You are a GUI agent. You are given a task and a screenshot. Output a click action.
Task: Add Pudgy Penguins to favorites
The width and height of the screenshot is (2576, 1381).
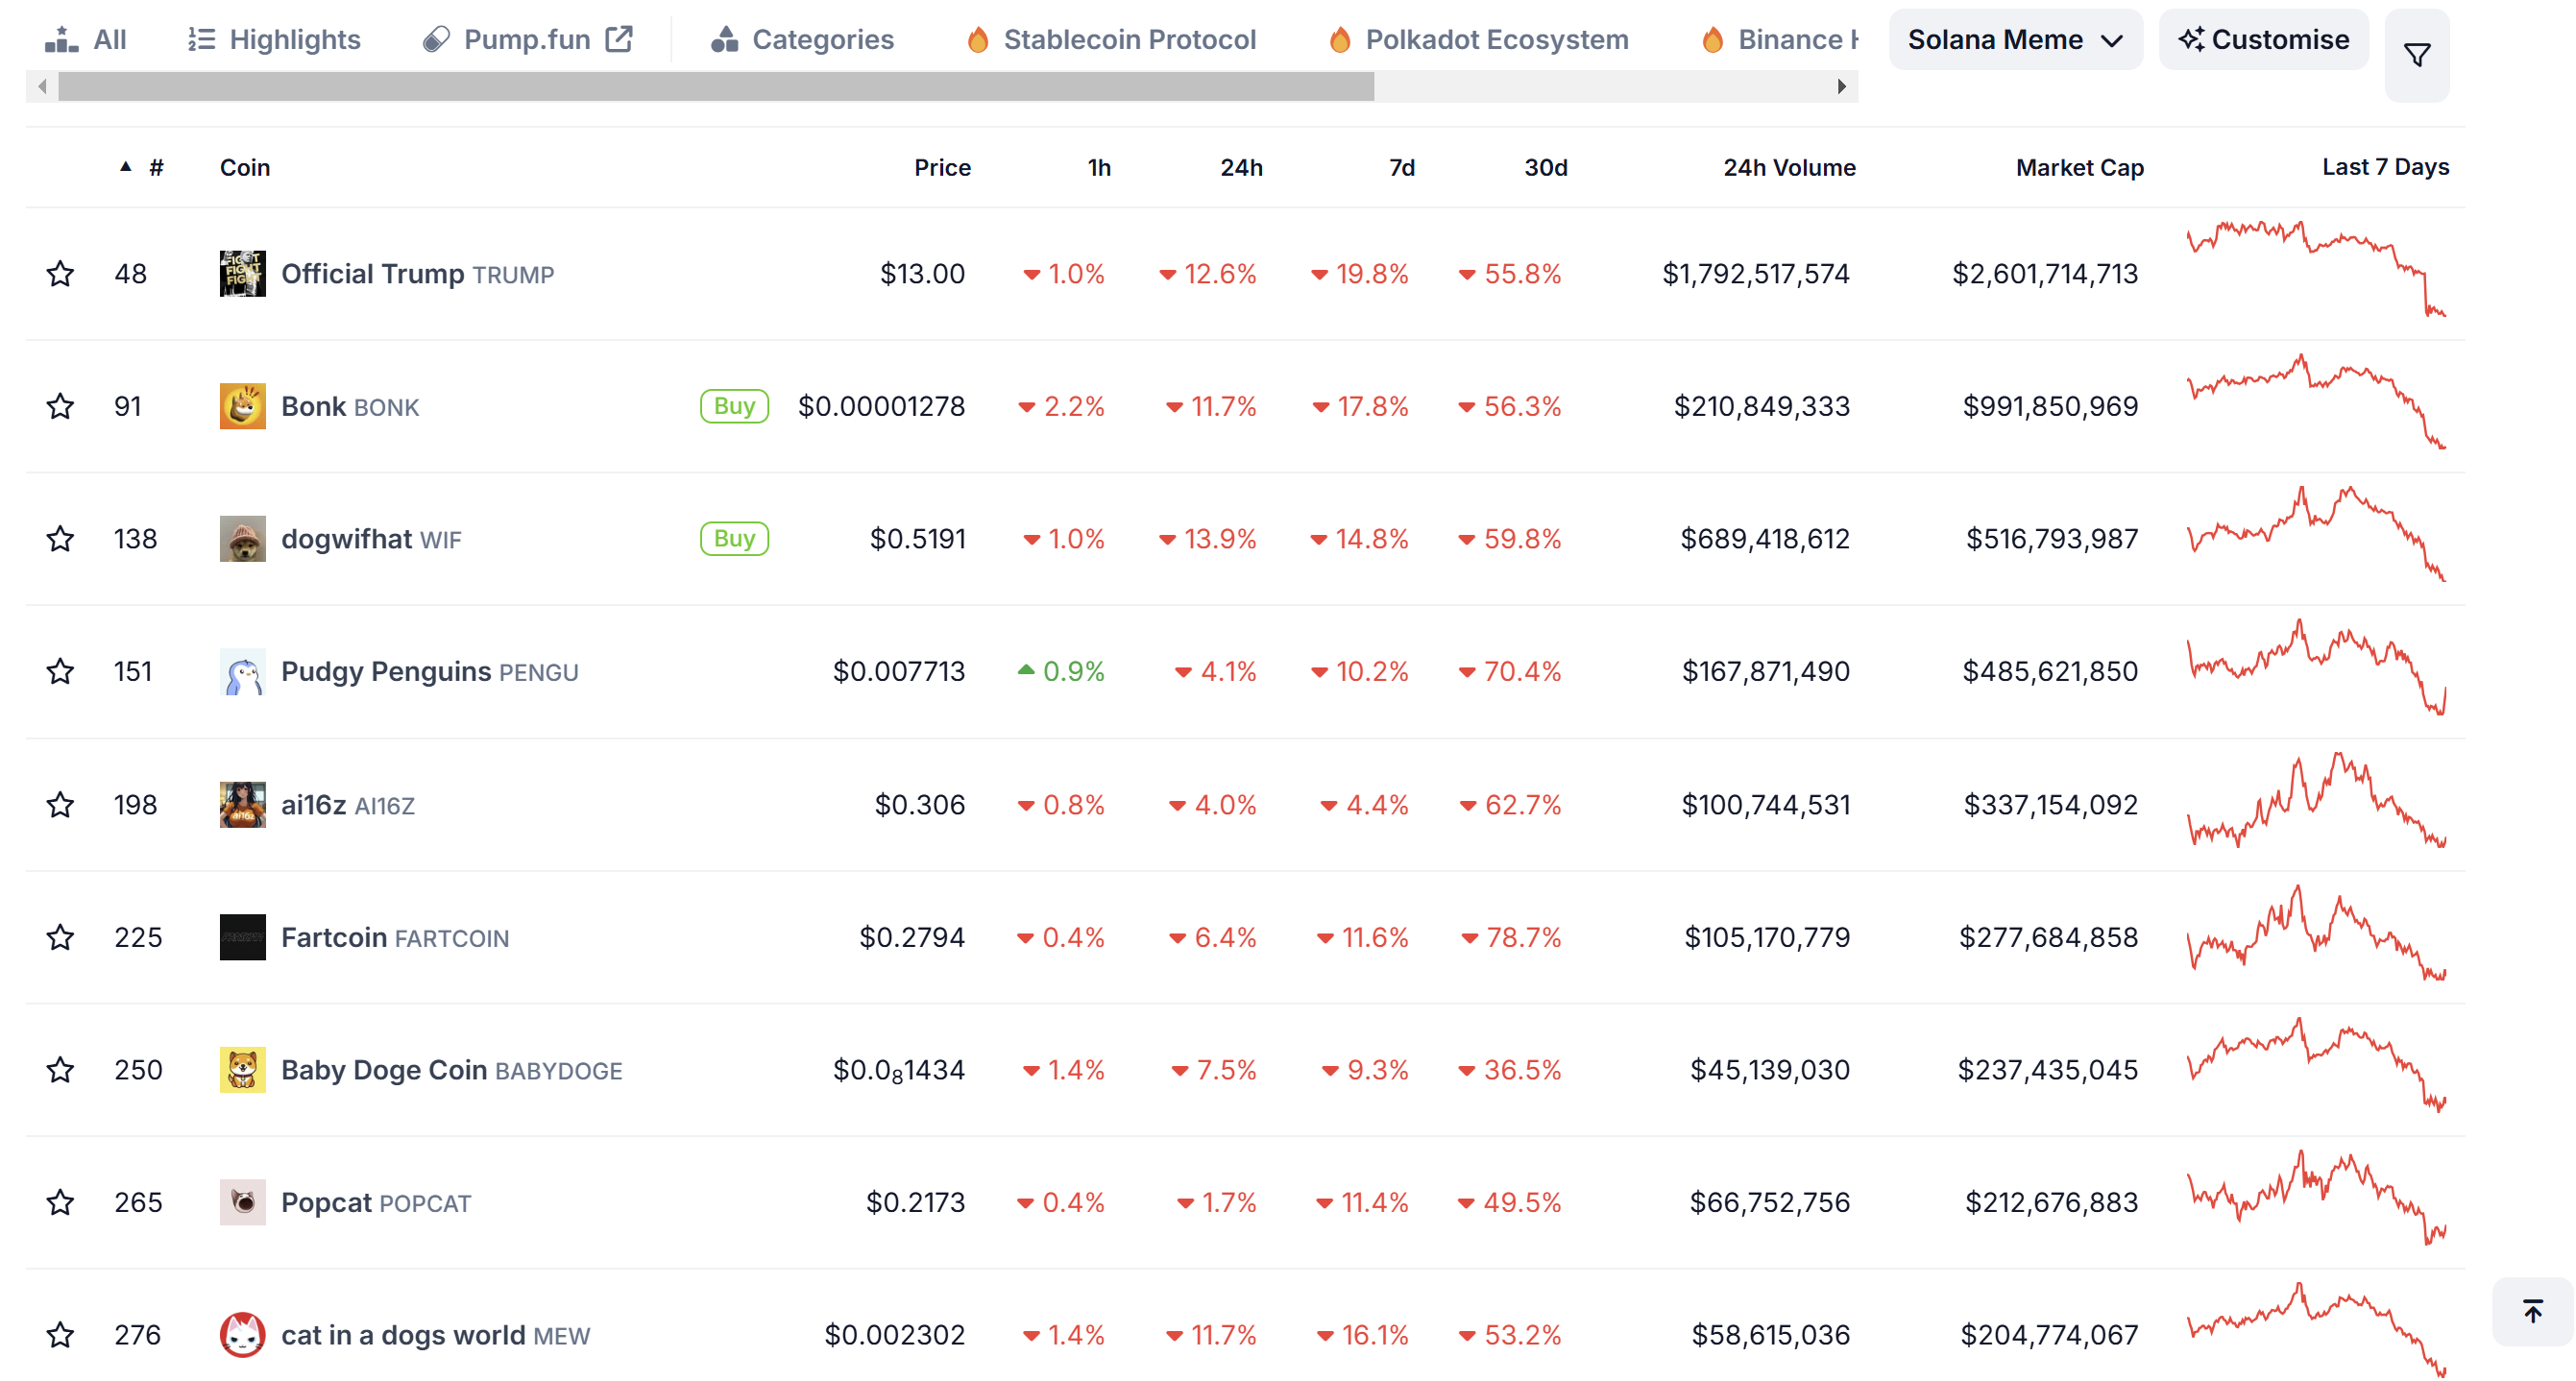(x=60, y=671)
